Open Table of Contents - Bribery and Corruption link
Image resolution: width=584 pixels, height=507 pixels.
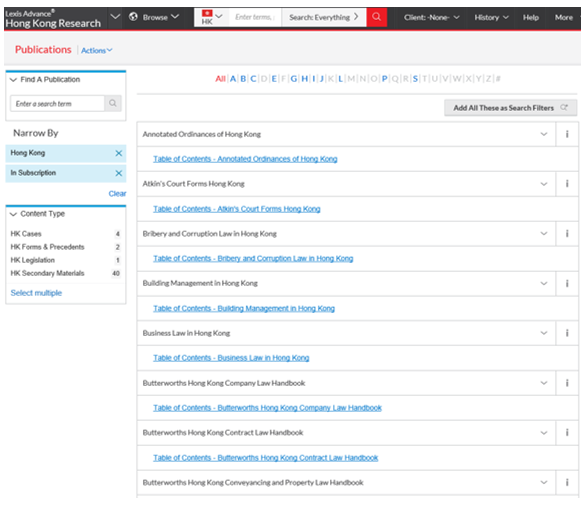tap(253, 259)
